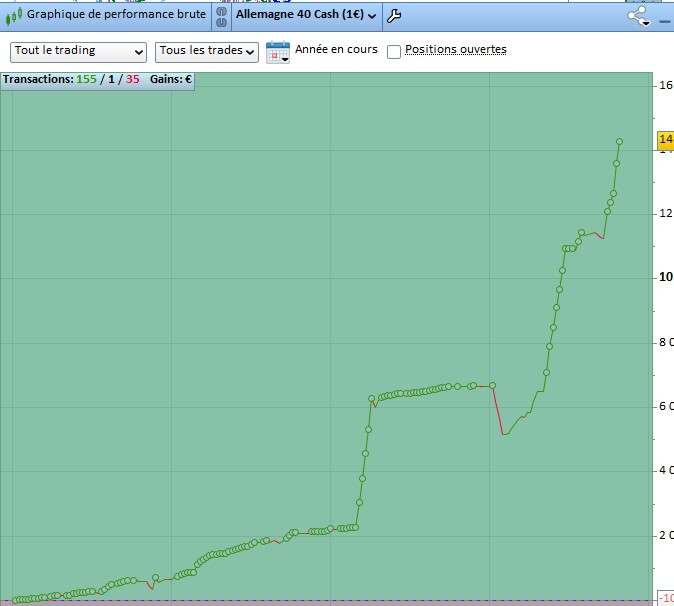Open the wrench settings icon

394,16
